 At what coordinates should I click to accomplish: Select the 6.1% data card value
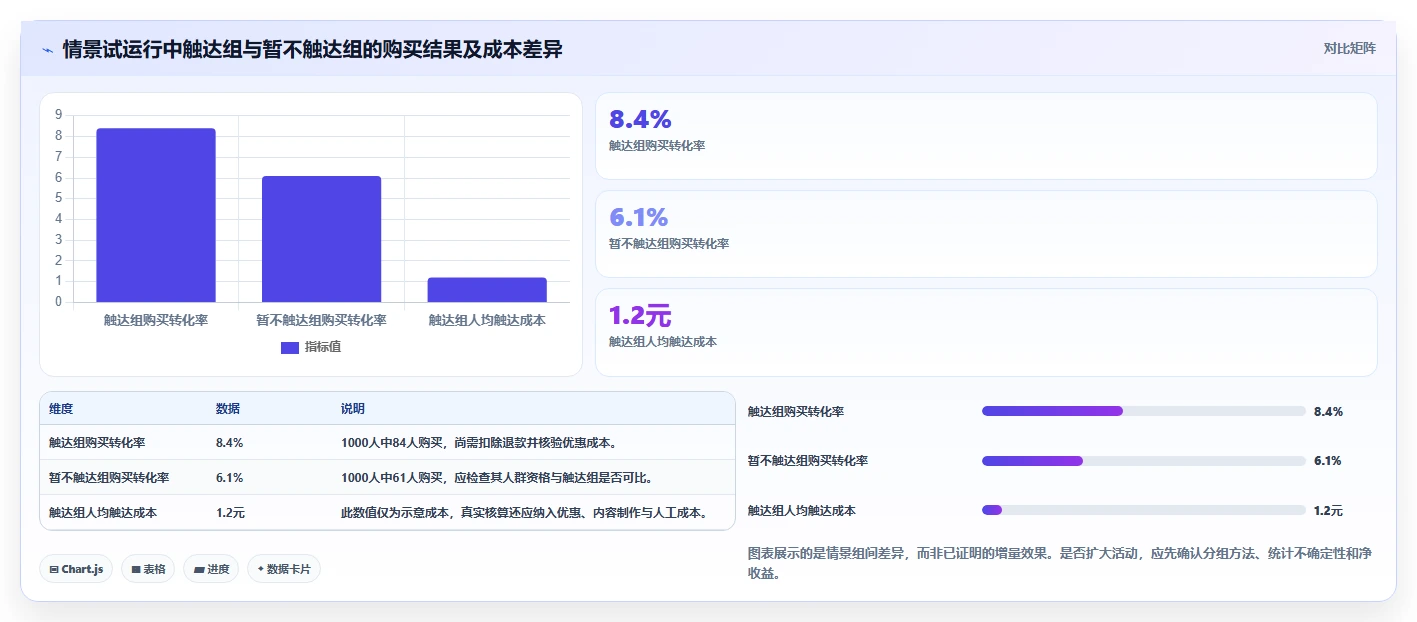point(638,217)
